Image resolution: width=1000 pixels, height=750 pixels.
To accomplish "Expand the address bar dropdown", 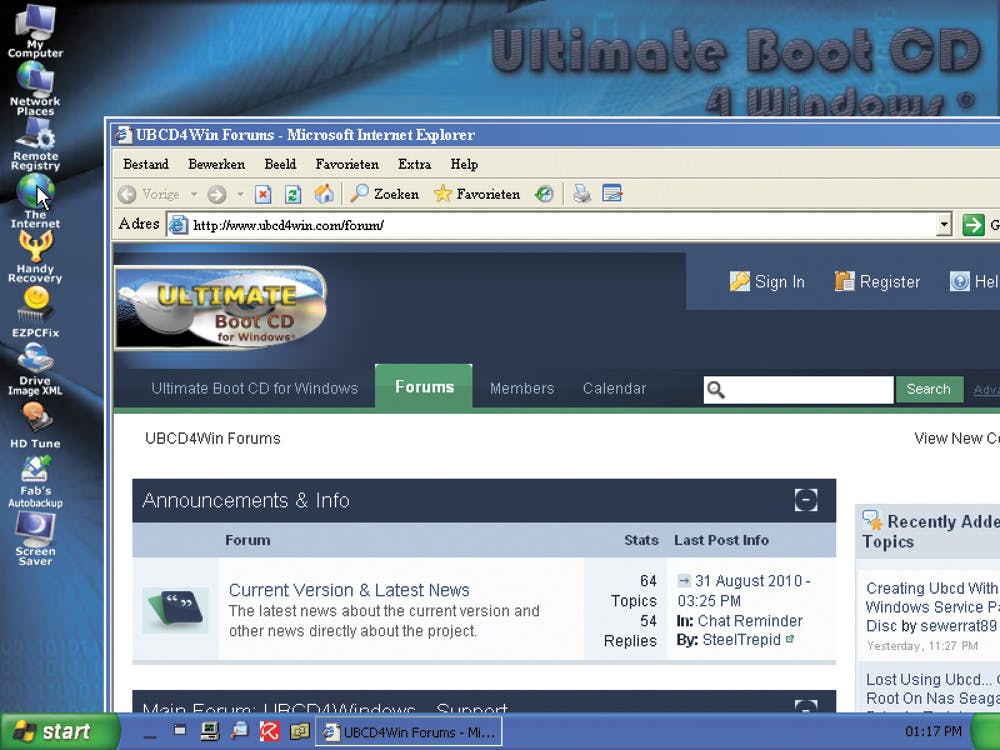I will coord(944,225).
